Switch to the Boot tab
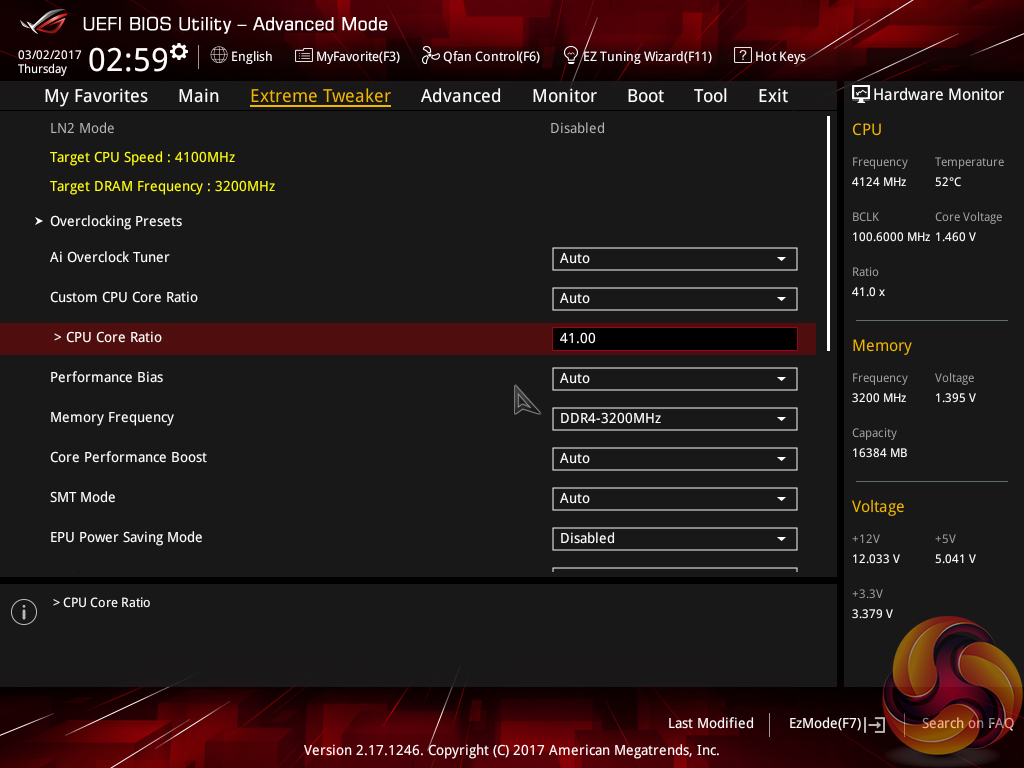 [x=645, y=96]
